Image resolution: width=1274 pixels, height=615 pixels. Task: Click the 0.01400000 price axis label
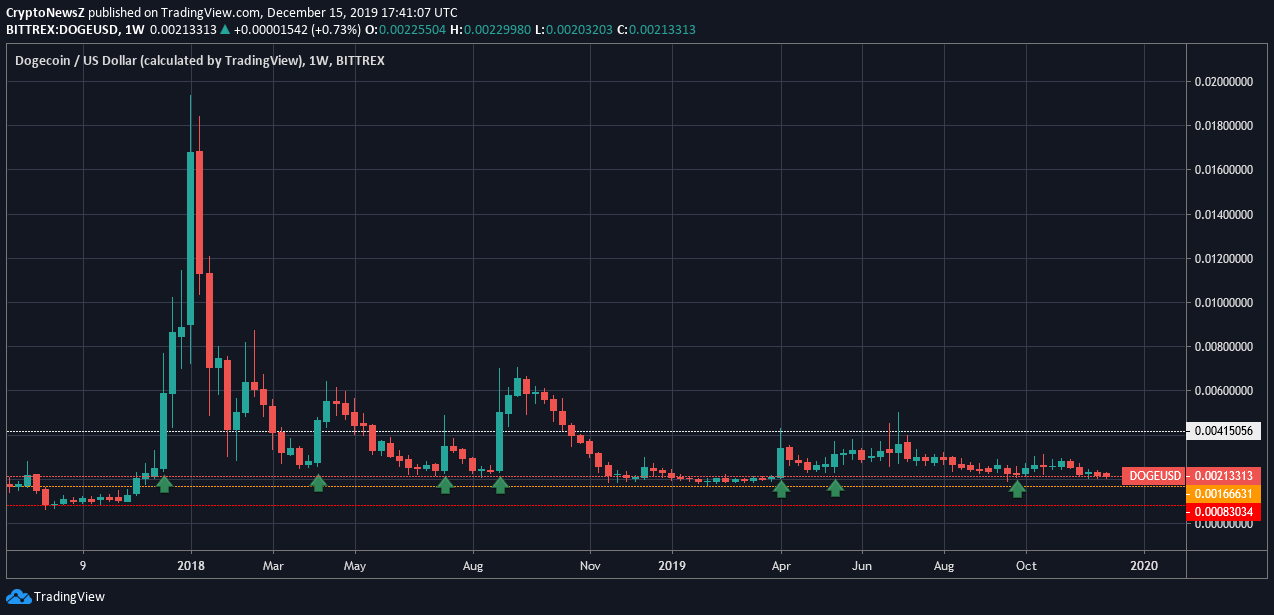point(1225,214)
